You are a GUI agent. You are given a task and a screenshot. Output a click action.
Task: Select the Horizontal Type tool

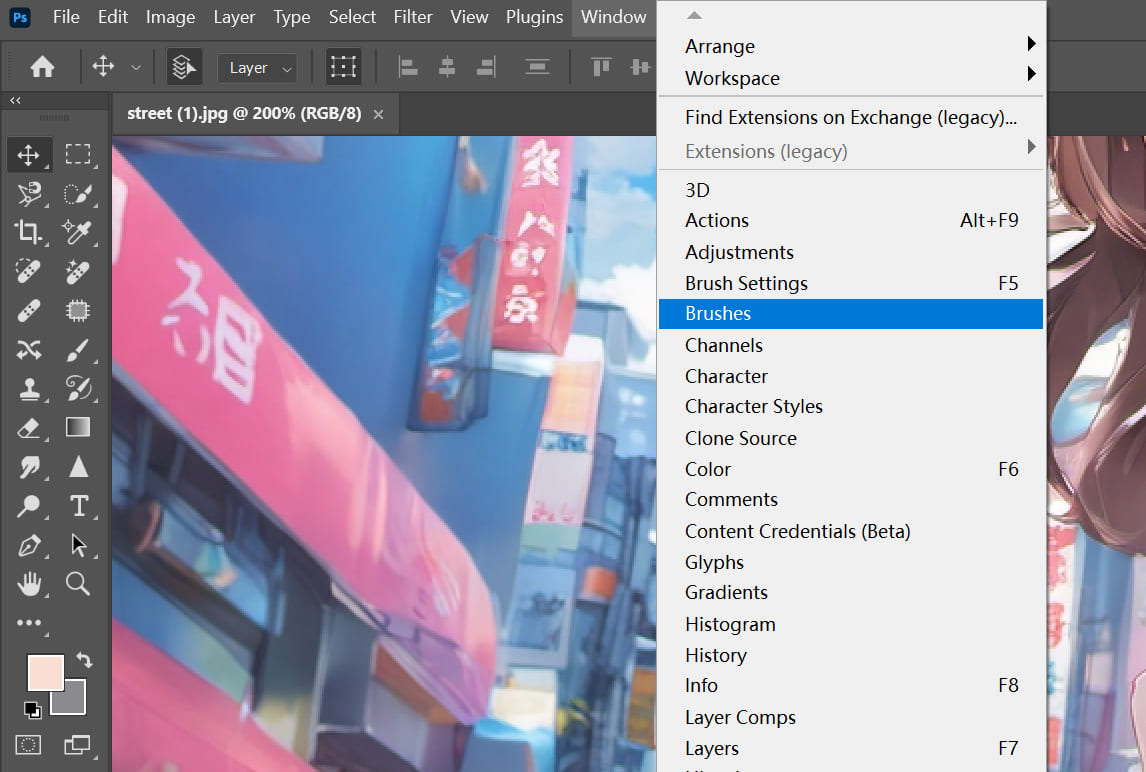coord(78,506)
